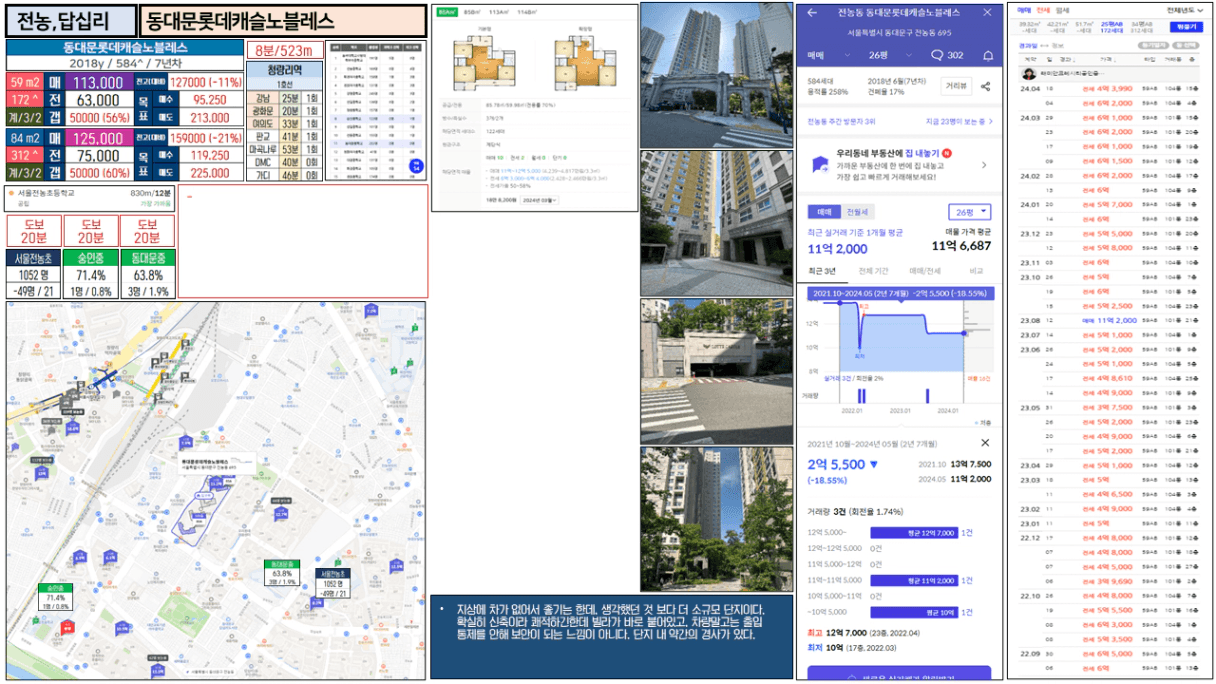Tap the notification bell icon

[x=988, y=55]
